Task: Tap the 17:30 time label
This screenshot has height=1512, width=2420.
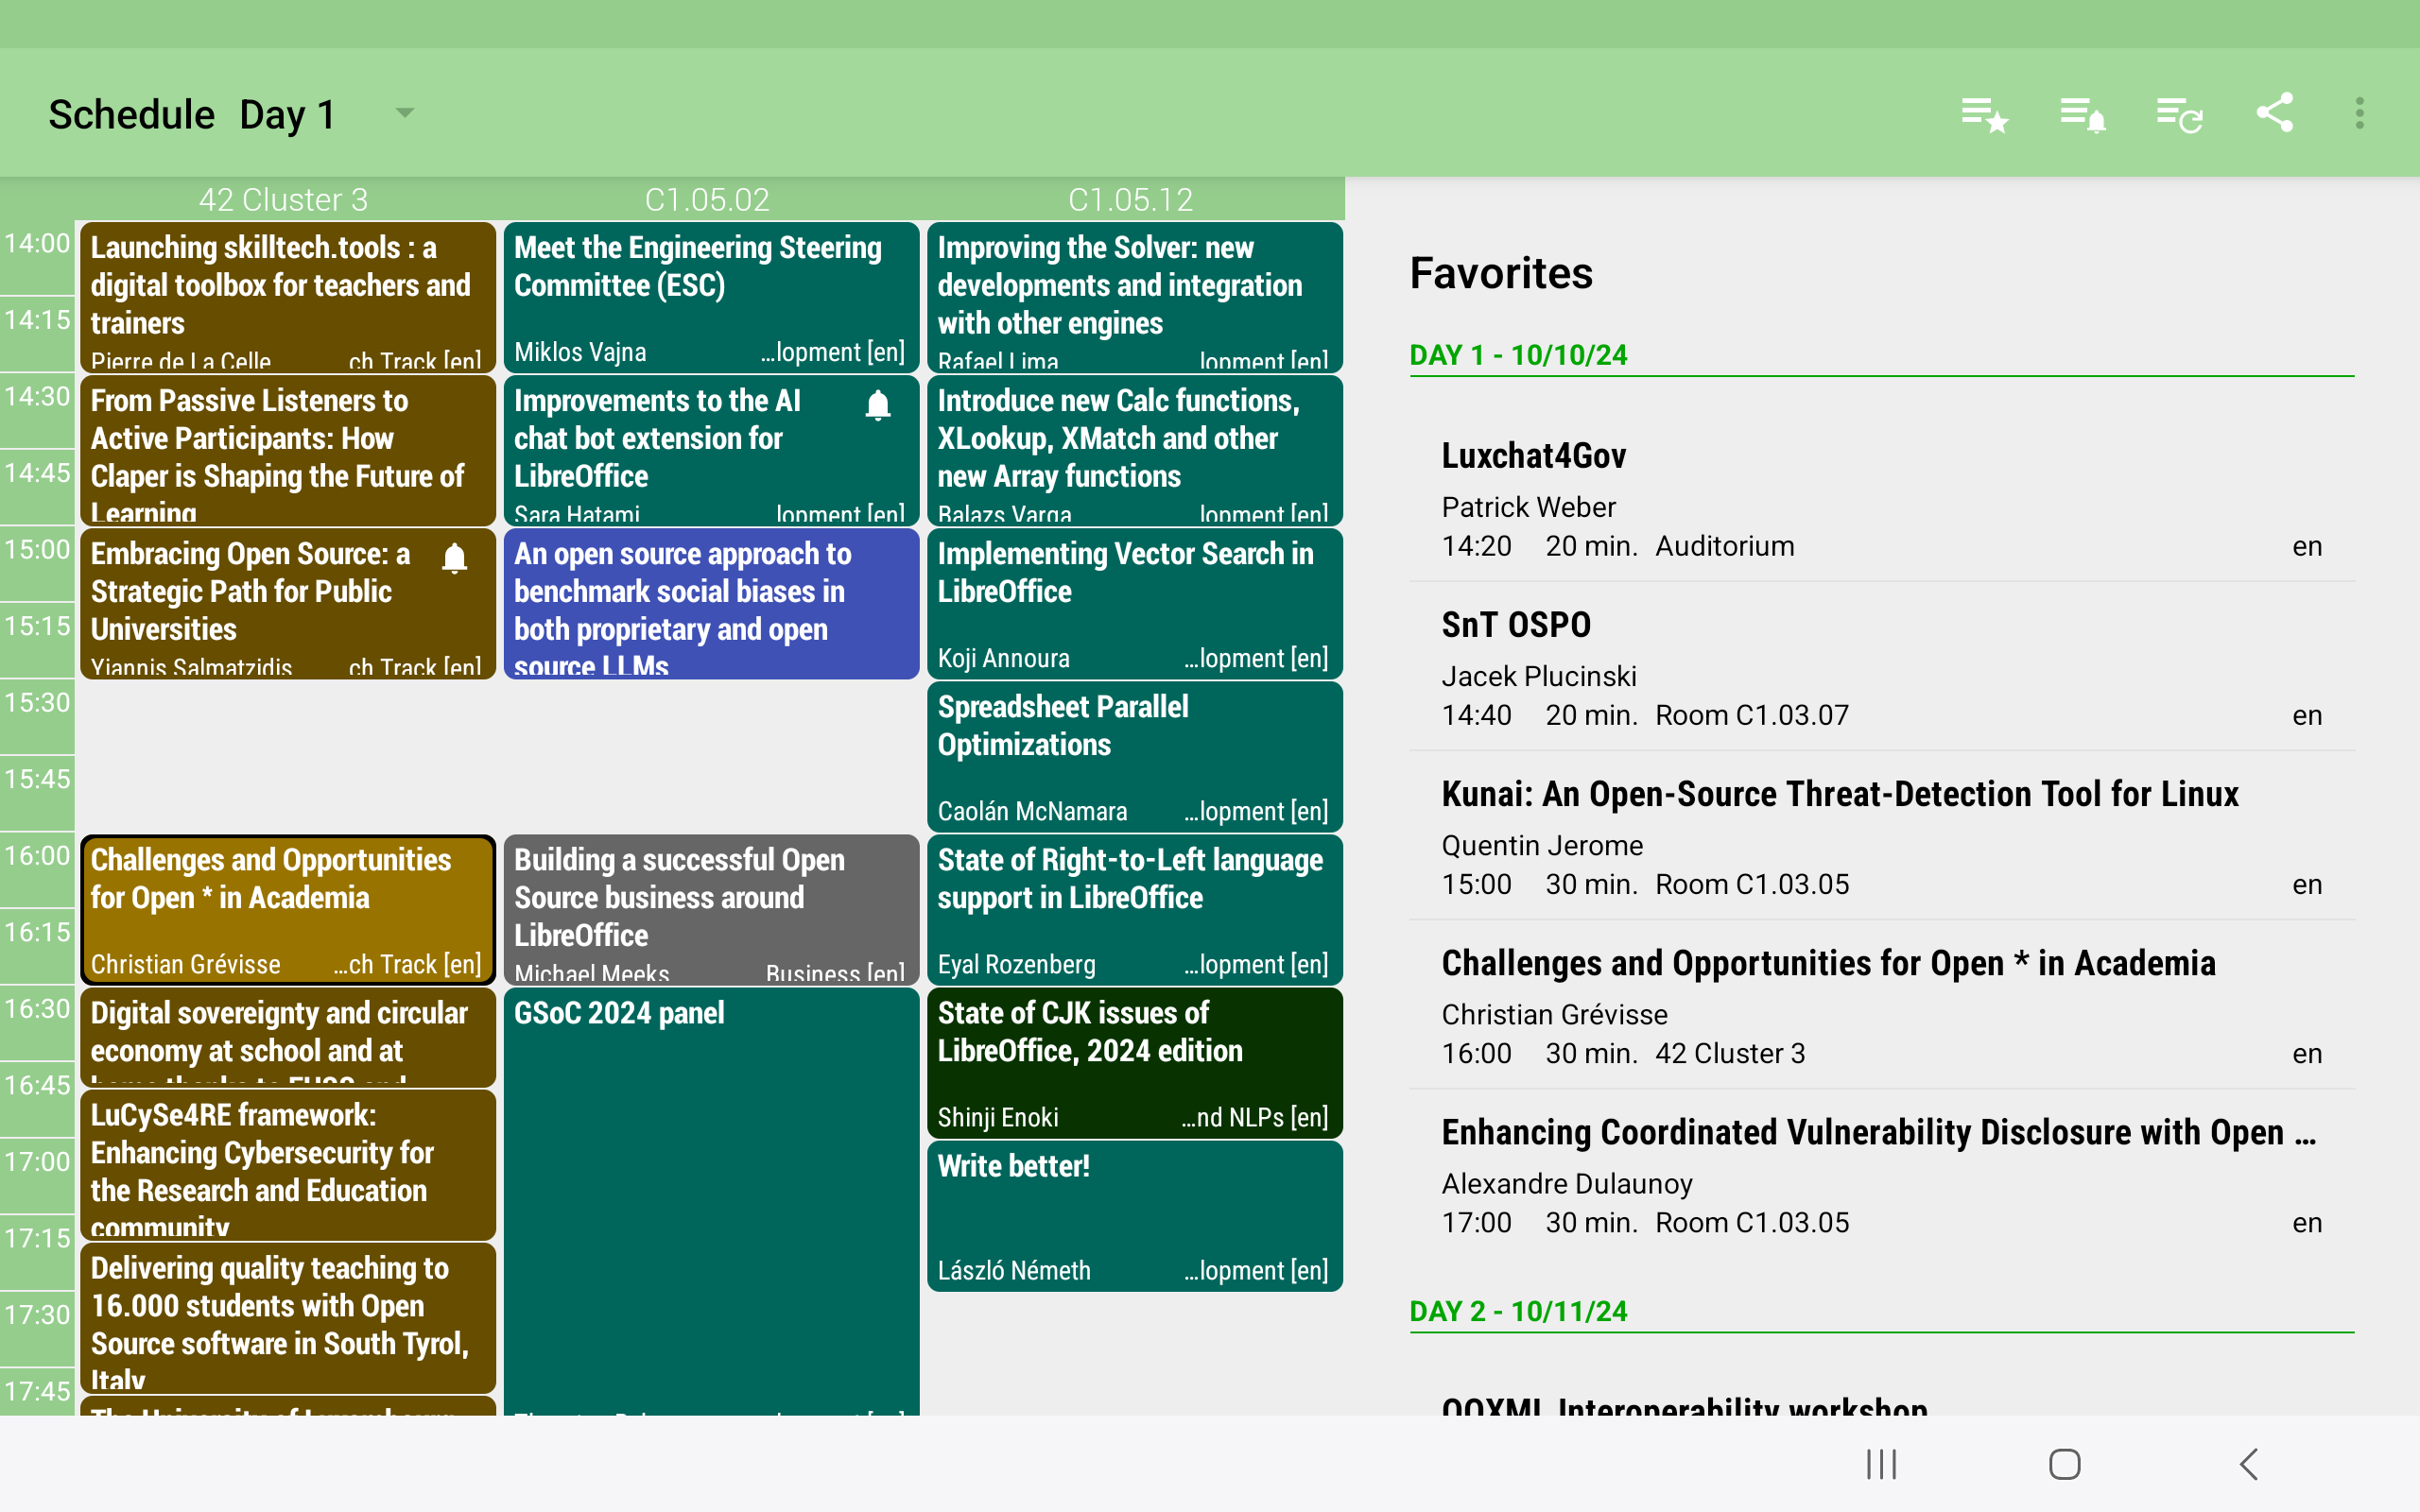Action: [x=37, y=1314]
